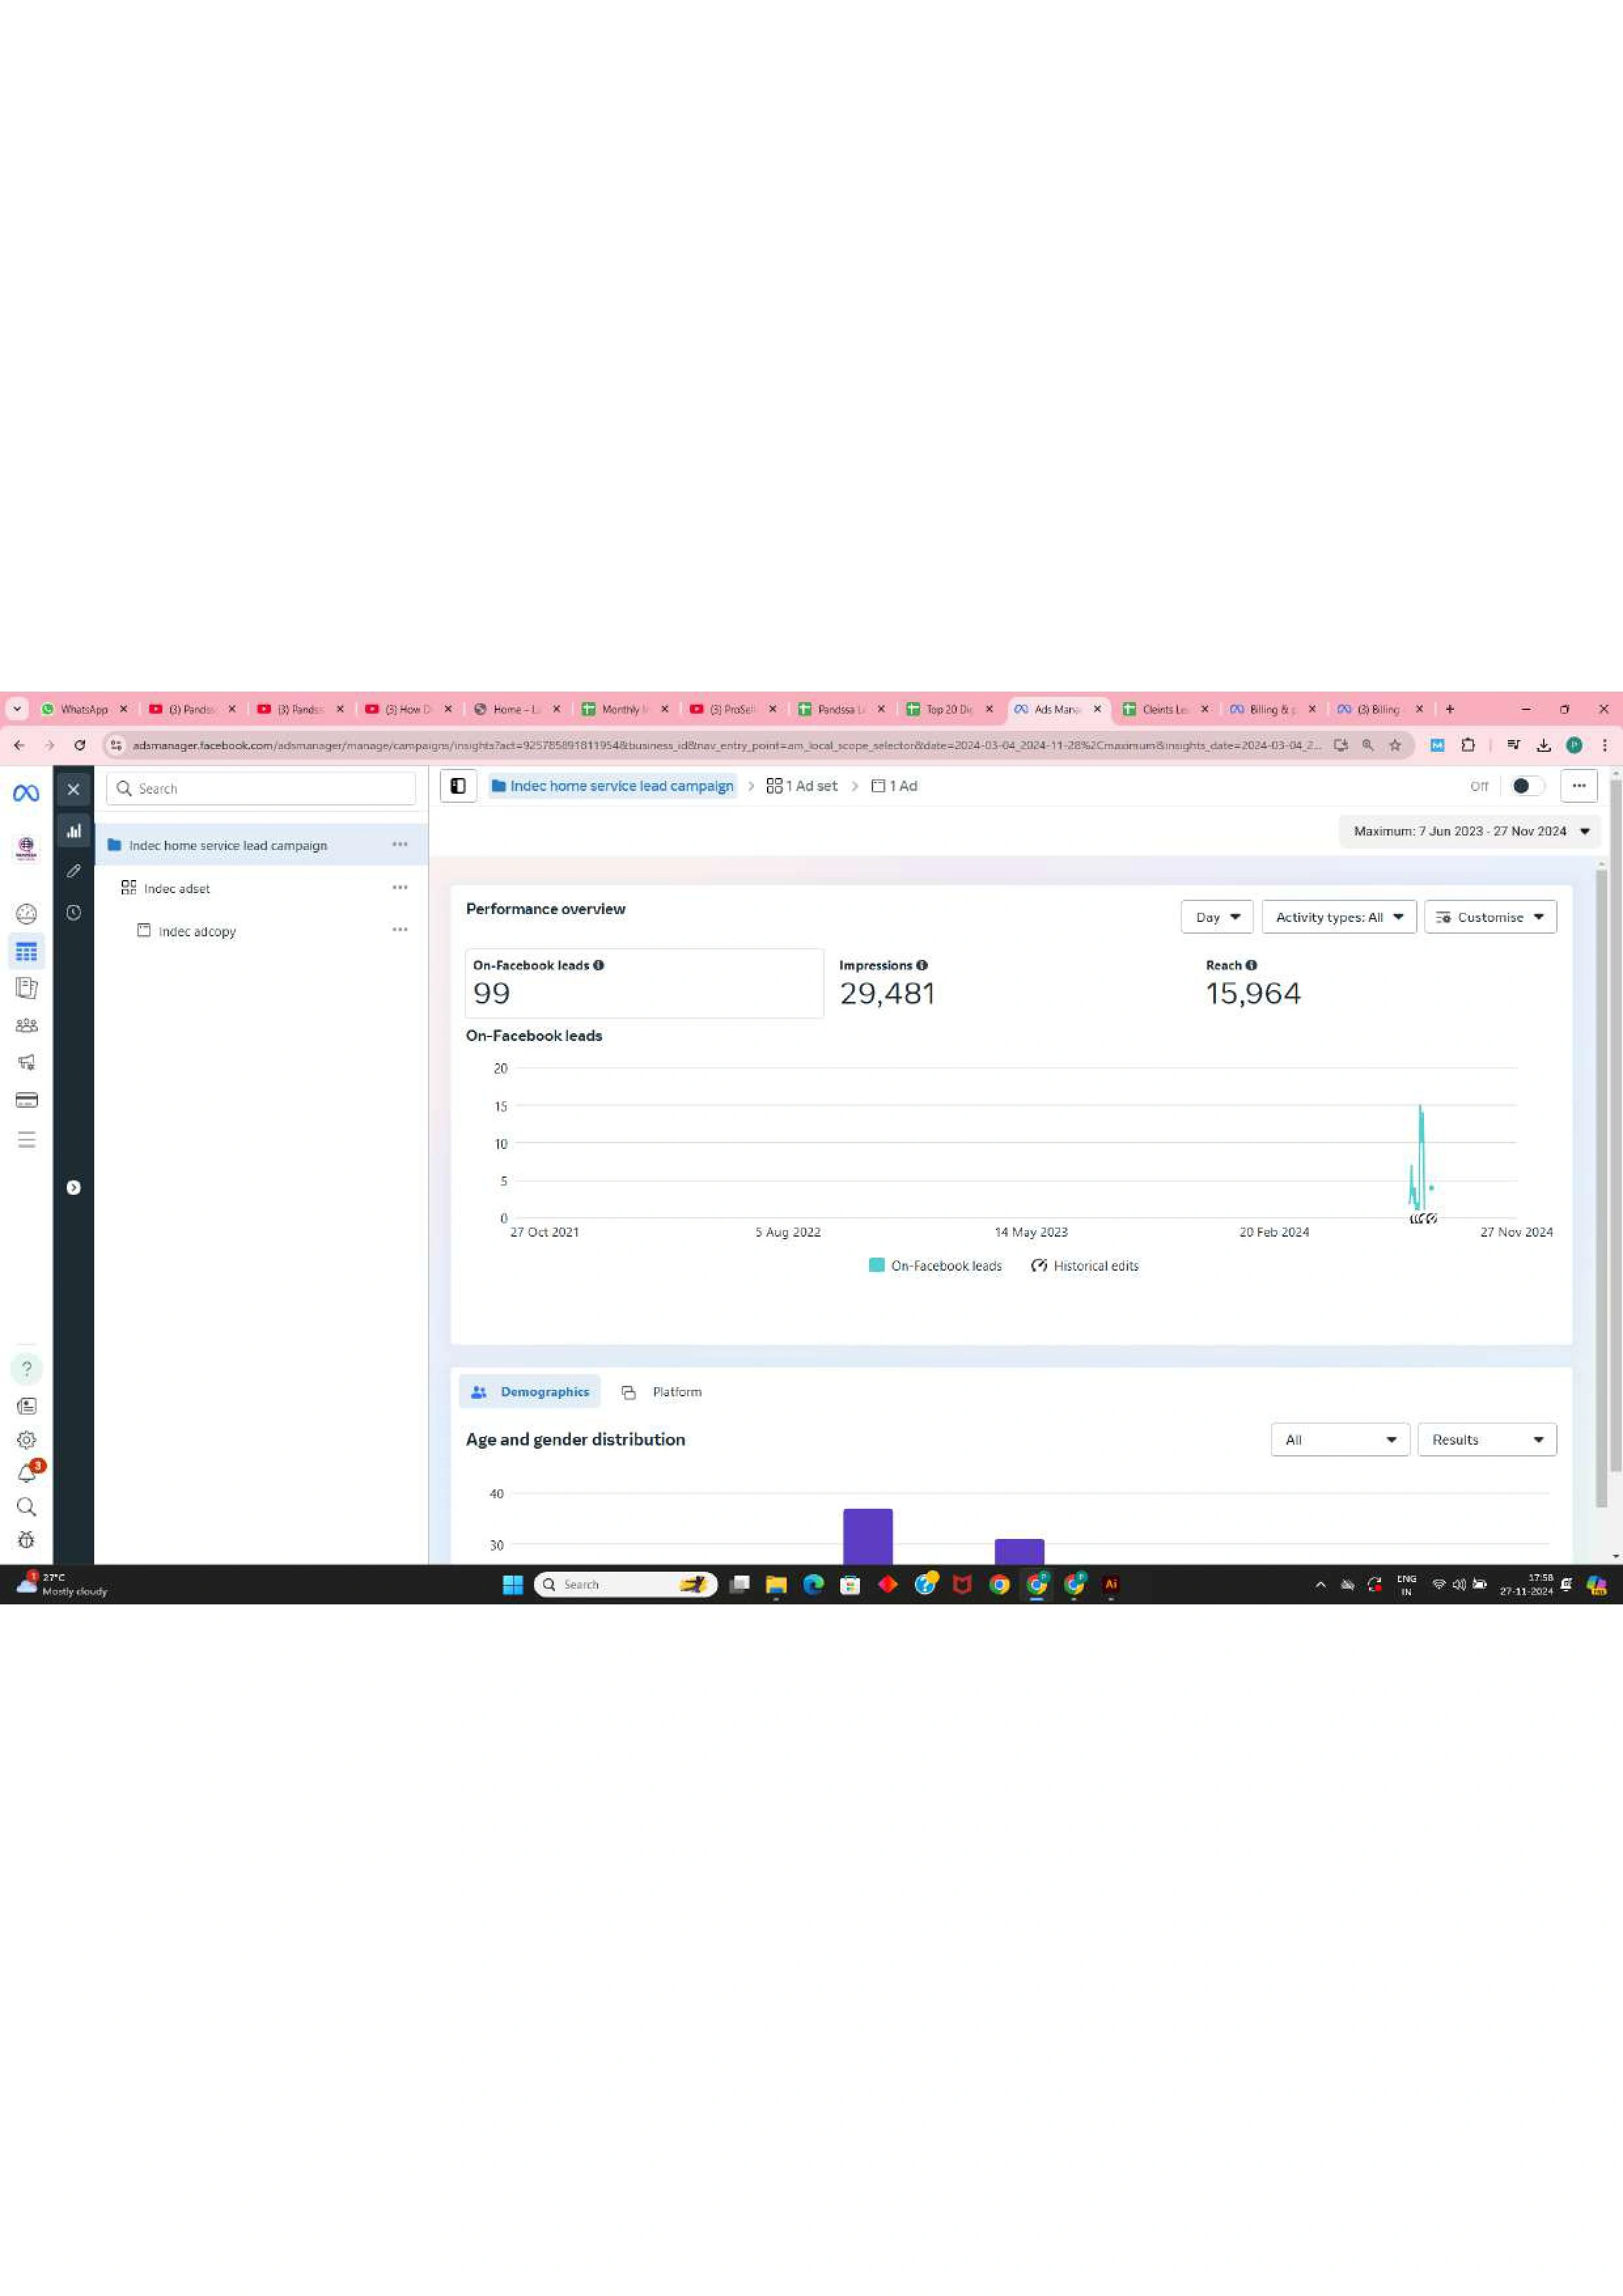This screenshot has width=1623, height=2296.
Task: Turn on the campaign Off switch
Action: (x=1526, y=786)
